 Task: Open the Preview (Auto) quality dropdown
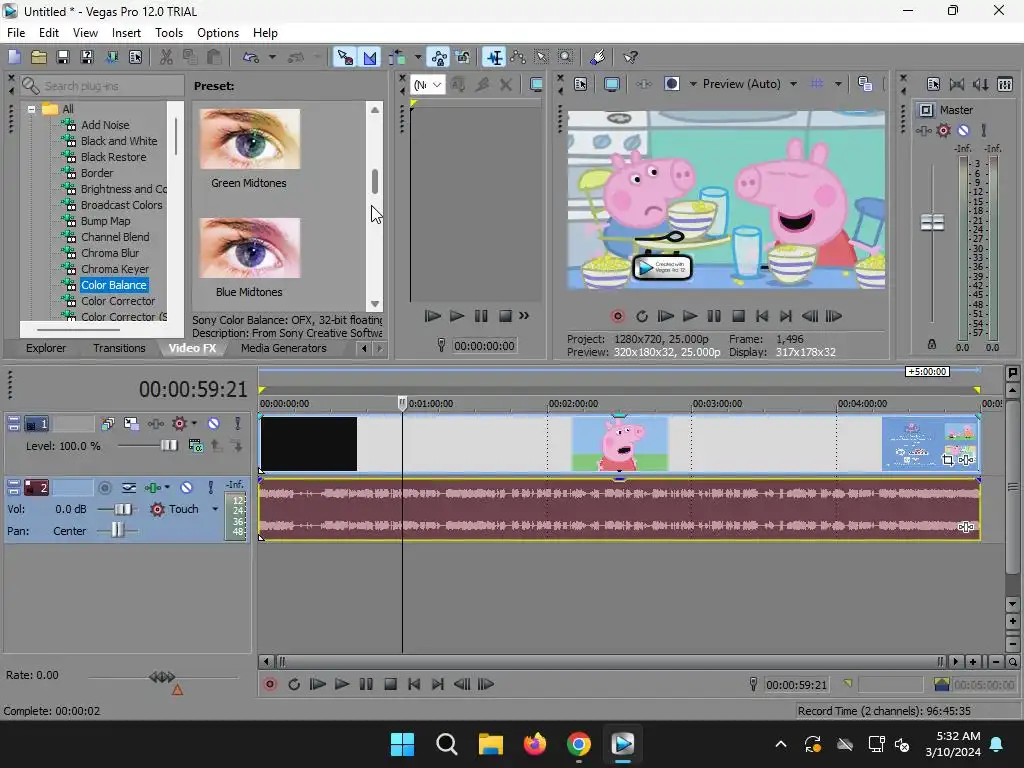click(793, 84)
